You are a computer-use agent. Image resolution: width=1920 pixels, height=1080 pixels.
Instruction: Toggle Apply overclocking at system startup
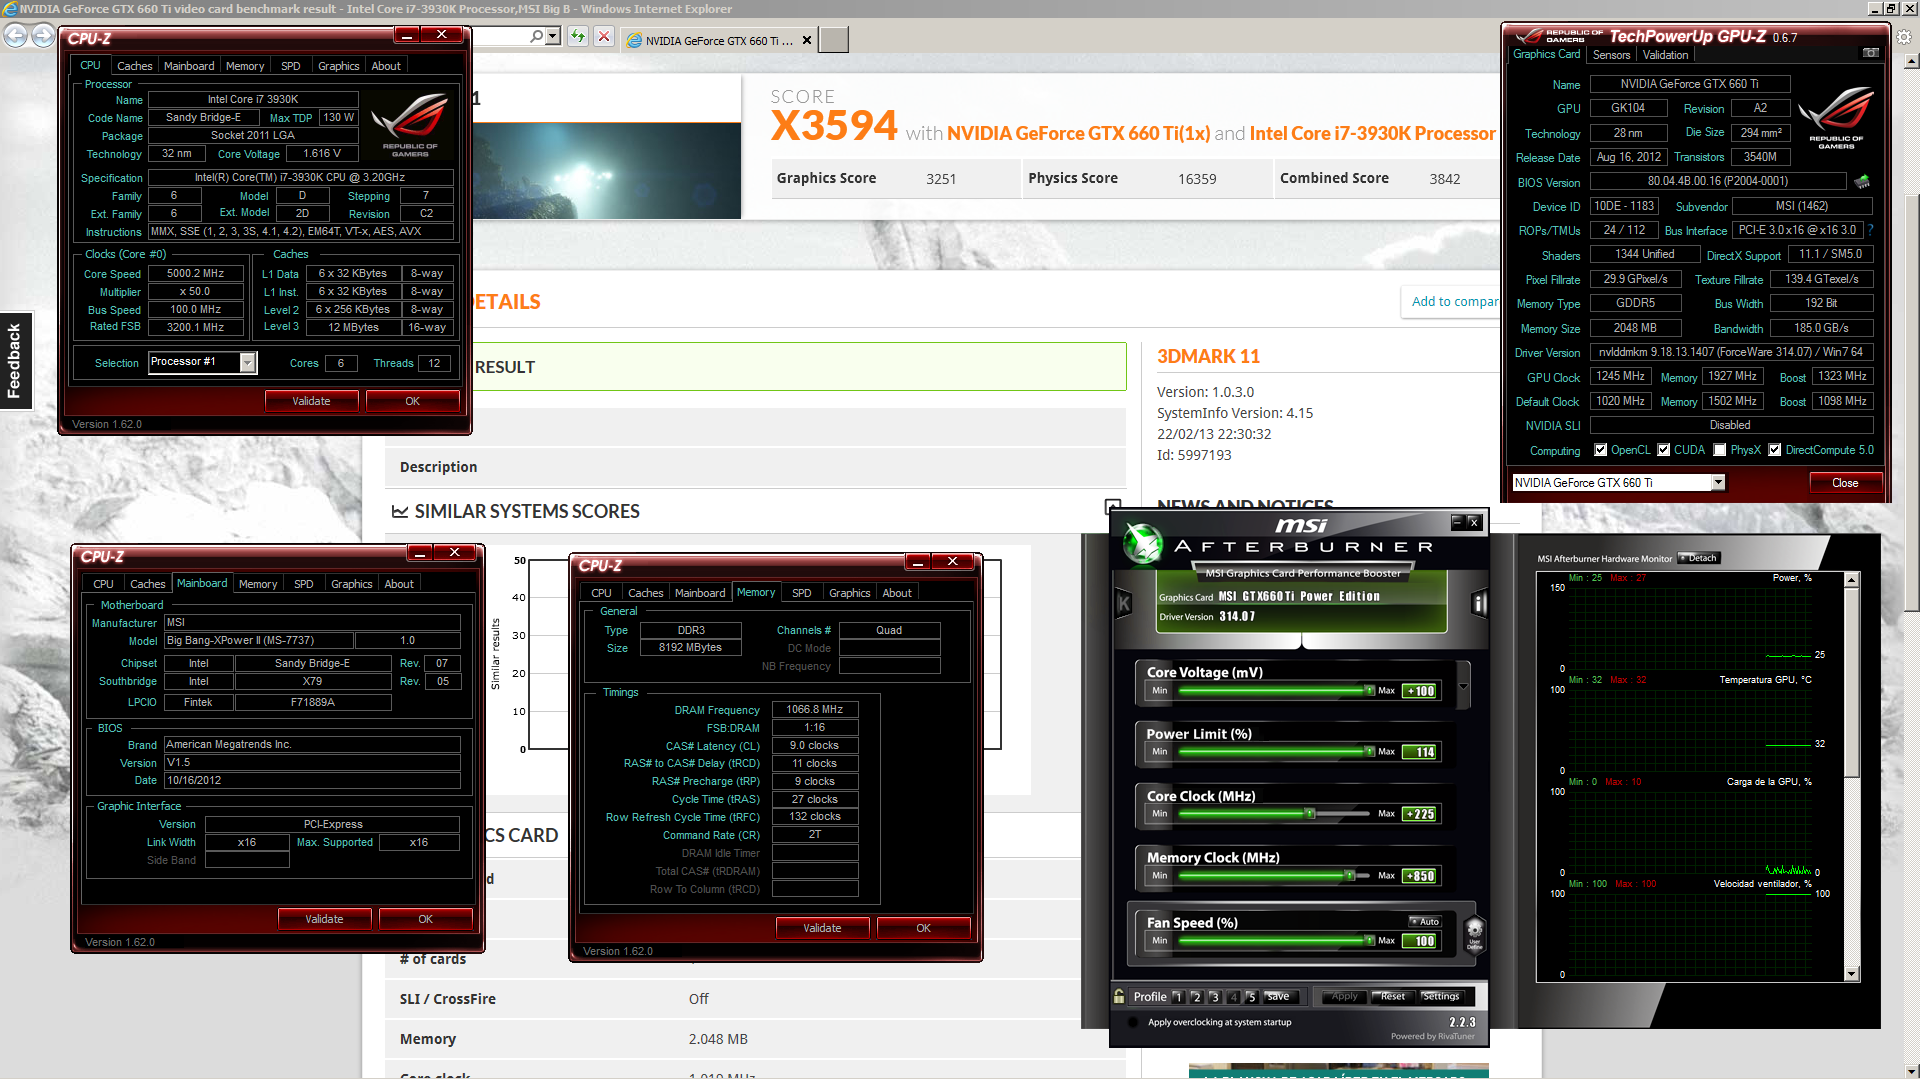point(1133,1022)
